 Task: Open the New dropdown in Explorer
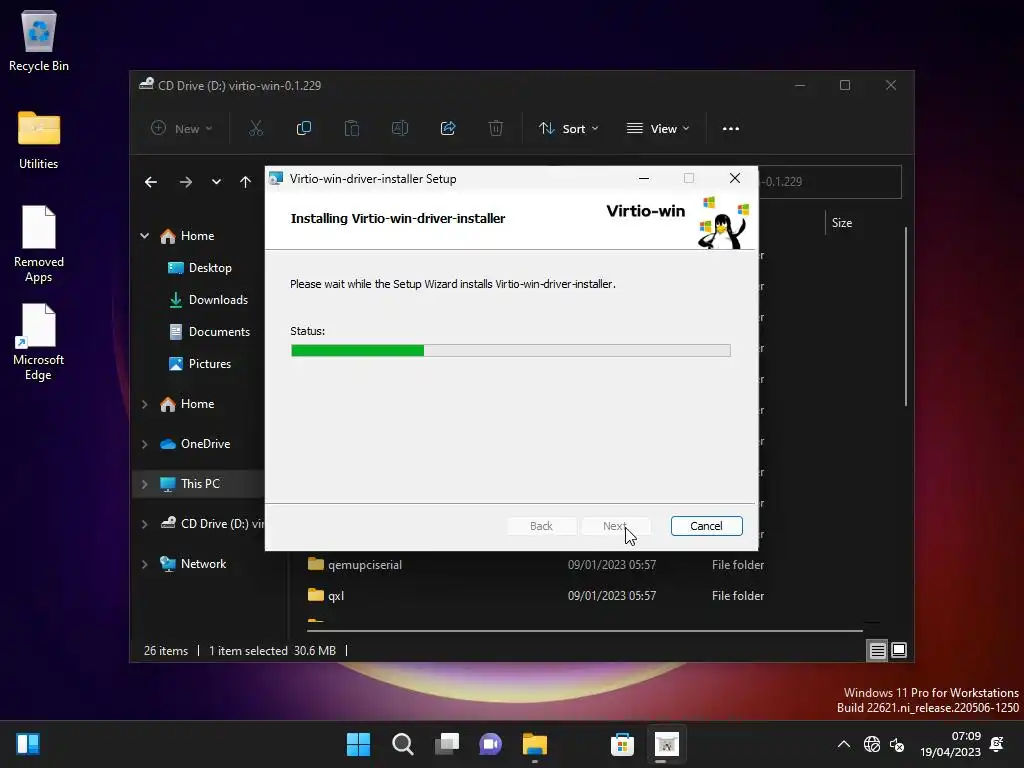(182, 129)
